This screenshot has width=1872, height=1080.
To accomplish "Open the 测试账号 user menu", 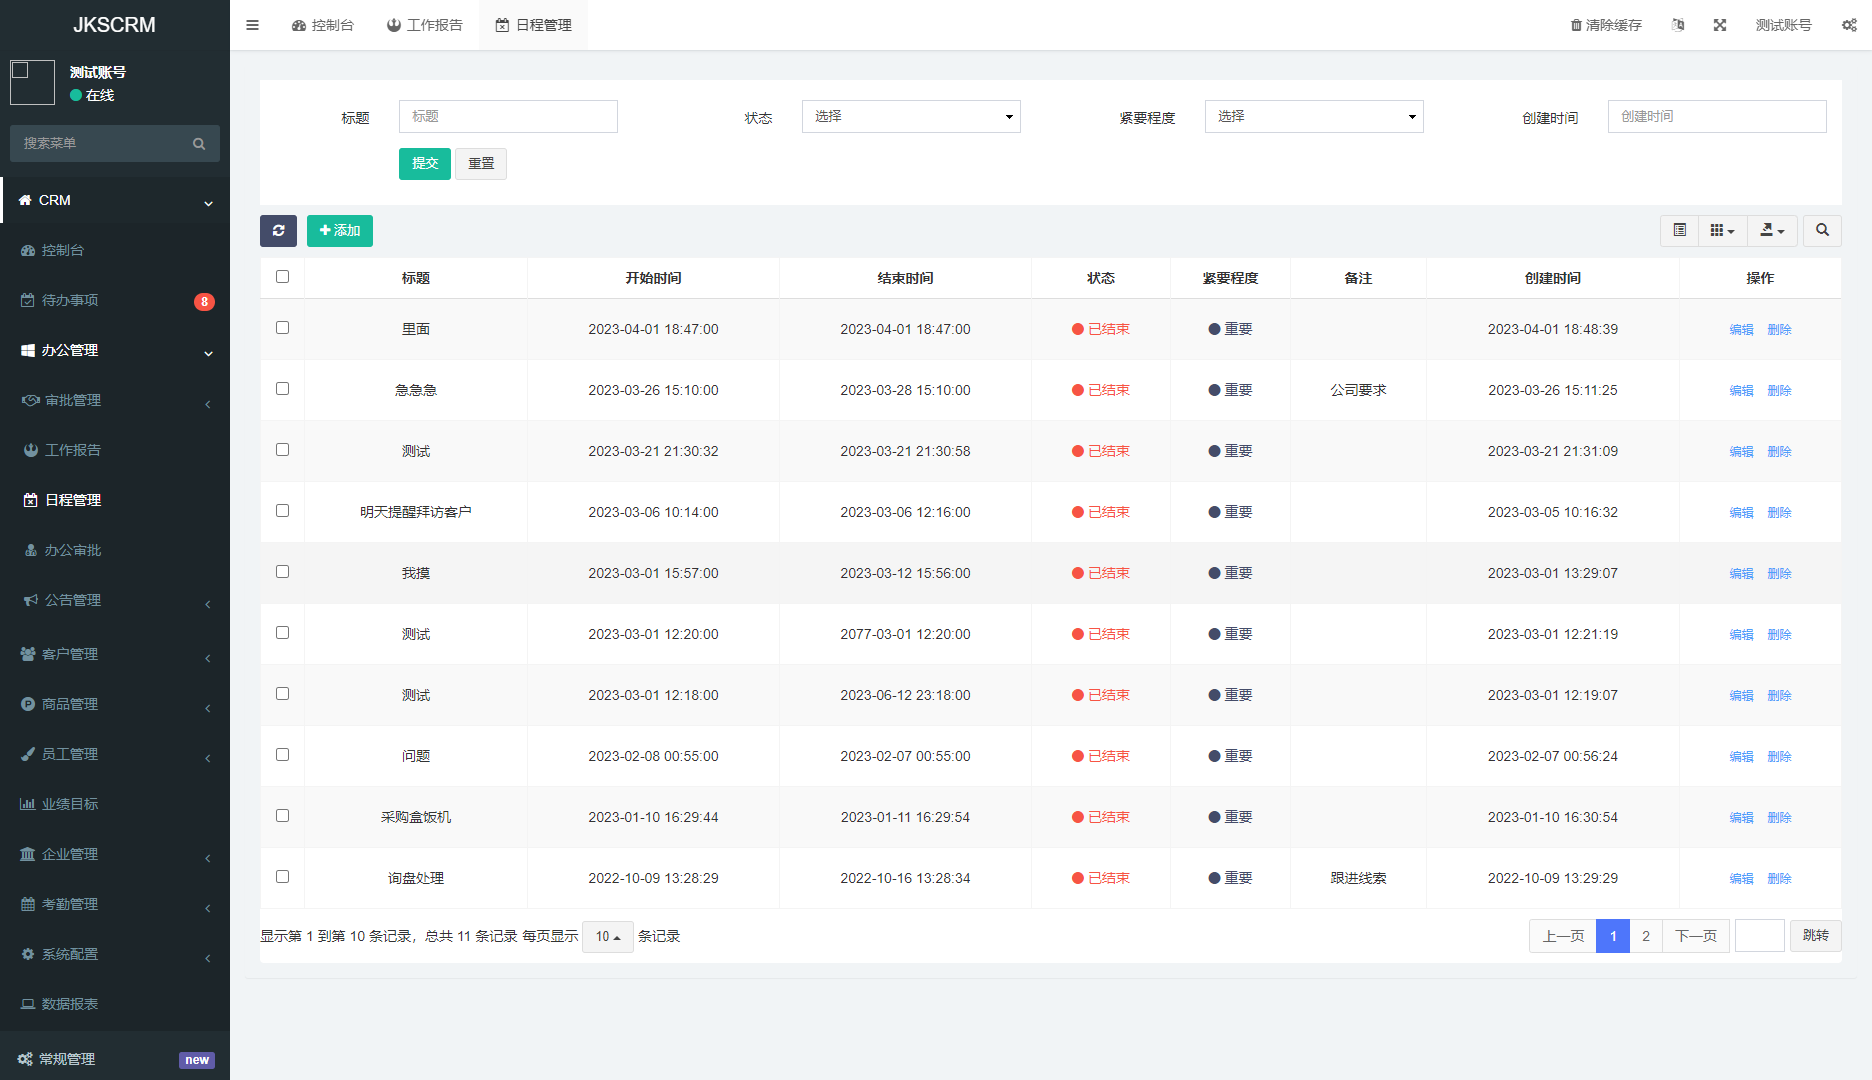I will (1783, 25).
